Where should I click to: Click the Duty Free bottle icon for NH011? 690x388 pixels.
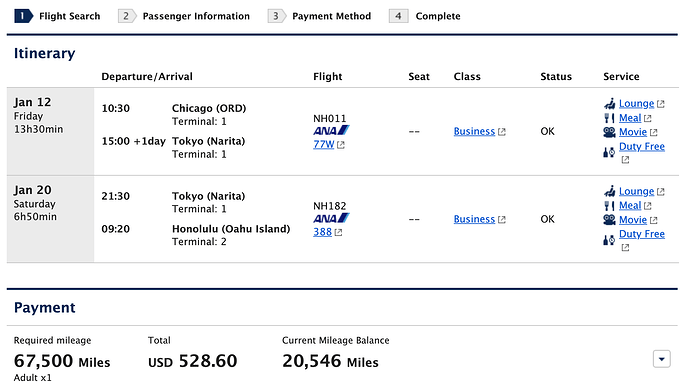pos(609,153)
